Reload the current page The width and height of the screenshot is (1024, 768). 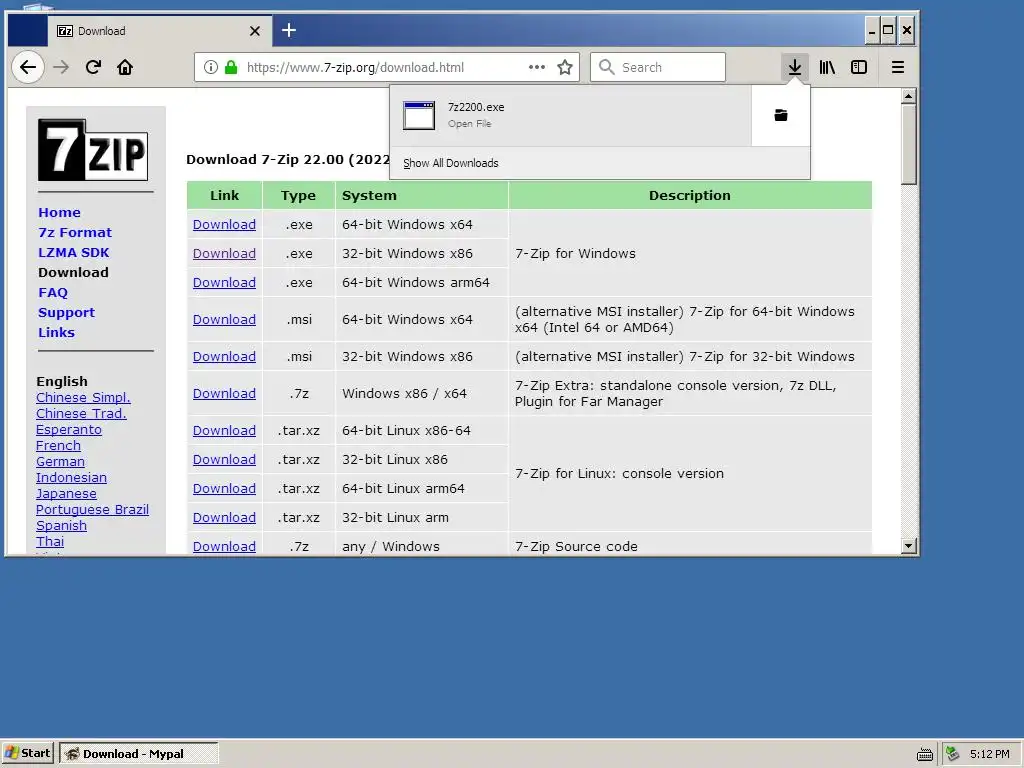(x=93, y=67)
